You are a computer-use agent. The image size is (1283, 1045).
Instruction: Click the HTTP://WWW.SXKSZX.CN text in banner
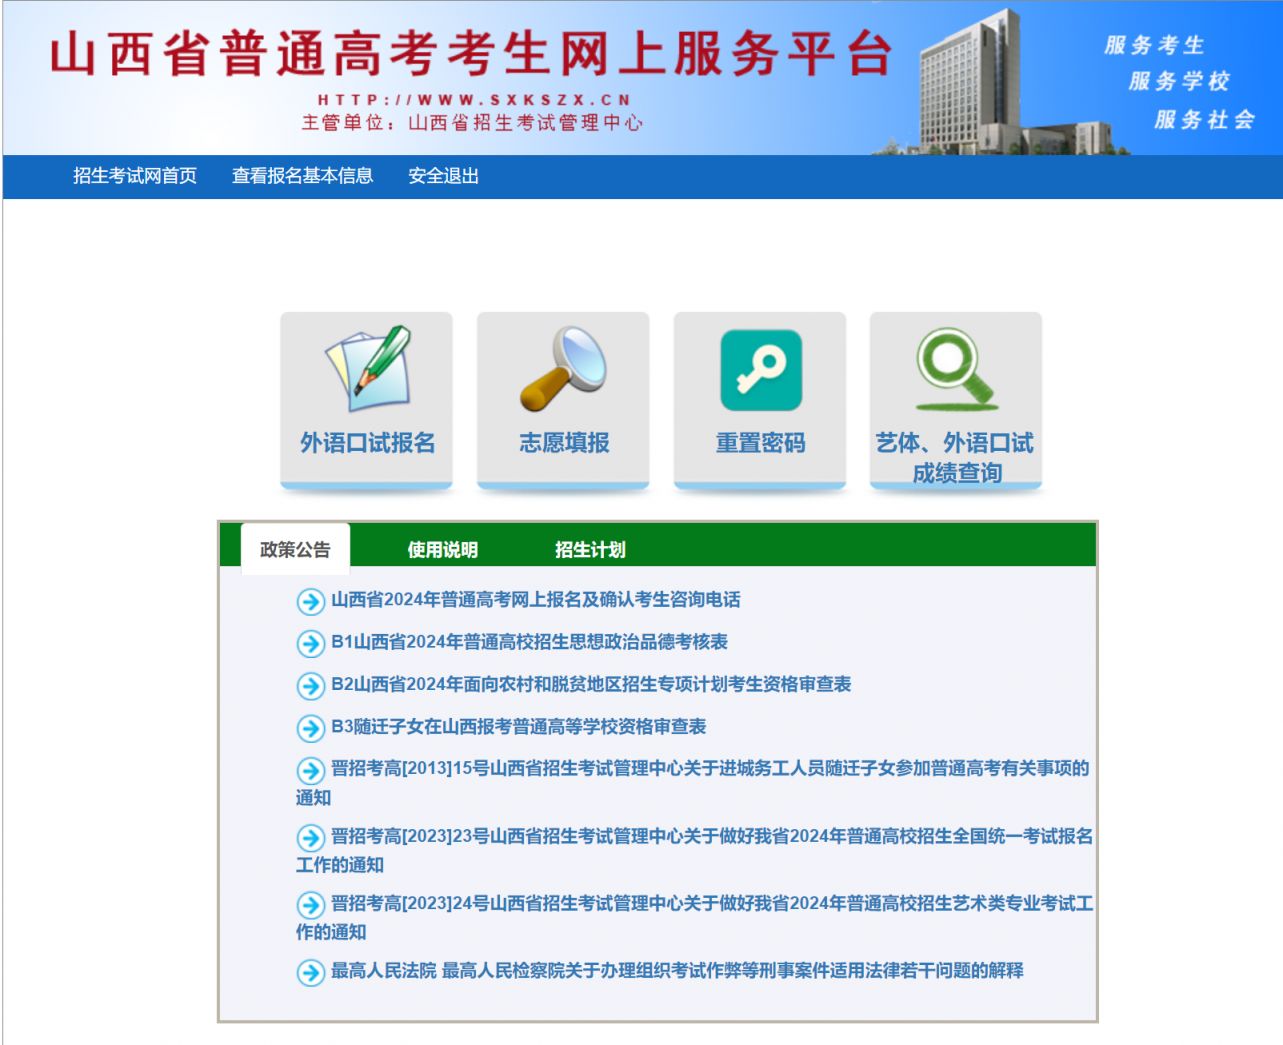474,100
